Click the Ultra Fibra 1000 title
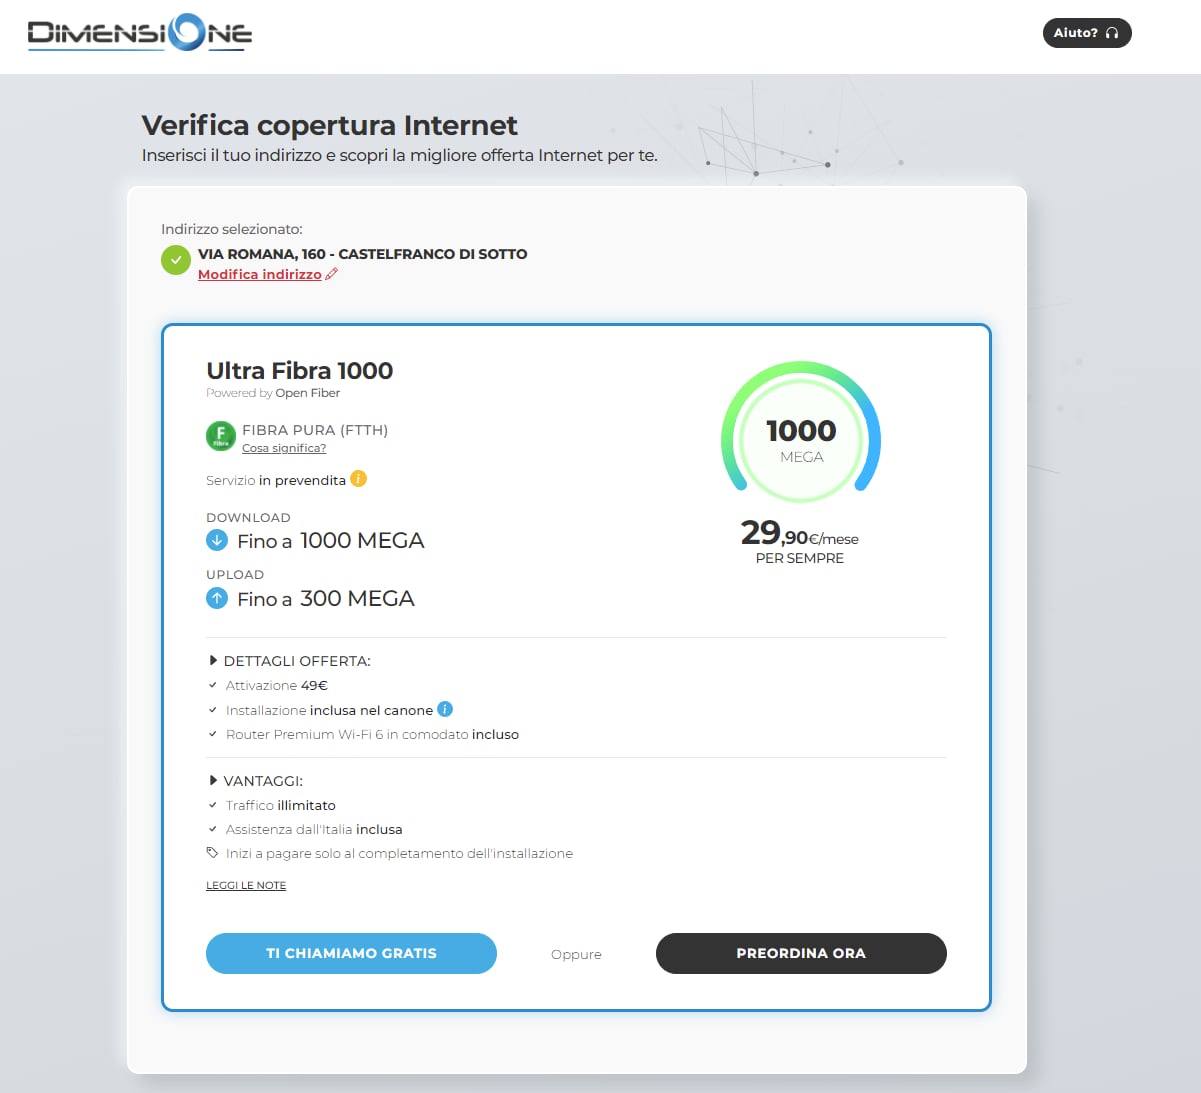 pos(300,371)
